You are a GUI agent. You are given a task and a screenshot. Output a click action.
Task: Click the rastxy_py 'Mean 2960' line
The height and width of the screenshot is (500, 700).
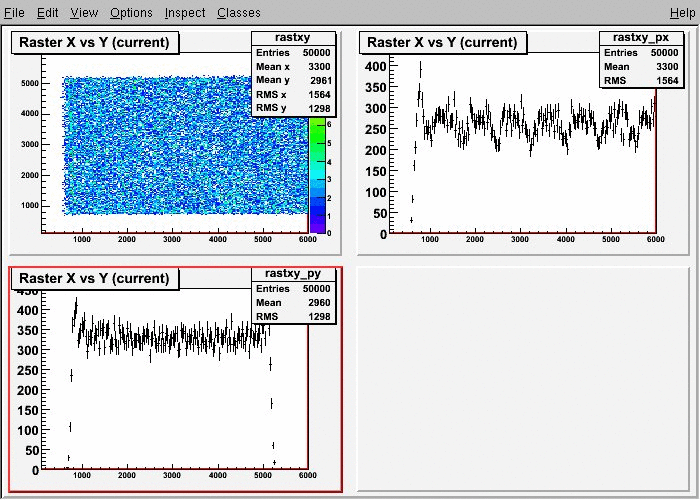coord(293,302)
